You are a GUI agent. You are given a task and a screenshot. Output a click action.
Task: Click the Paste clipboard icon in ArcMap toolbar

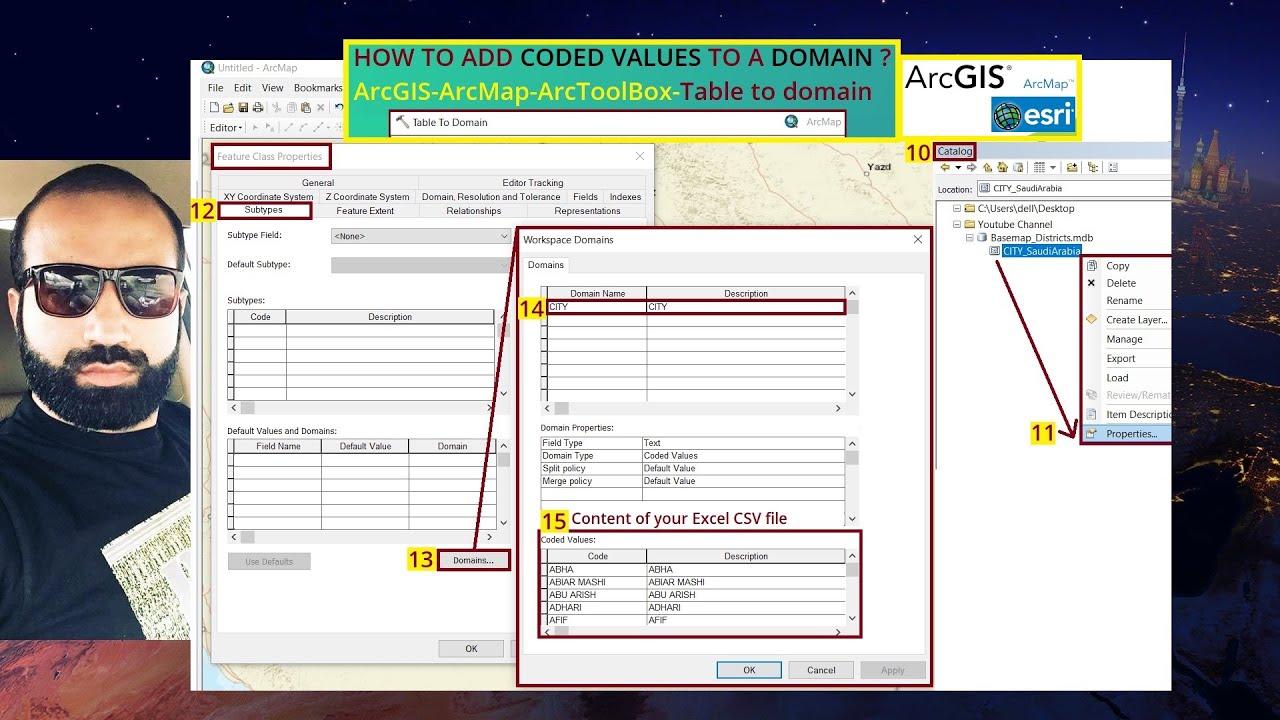click(306, 107)
